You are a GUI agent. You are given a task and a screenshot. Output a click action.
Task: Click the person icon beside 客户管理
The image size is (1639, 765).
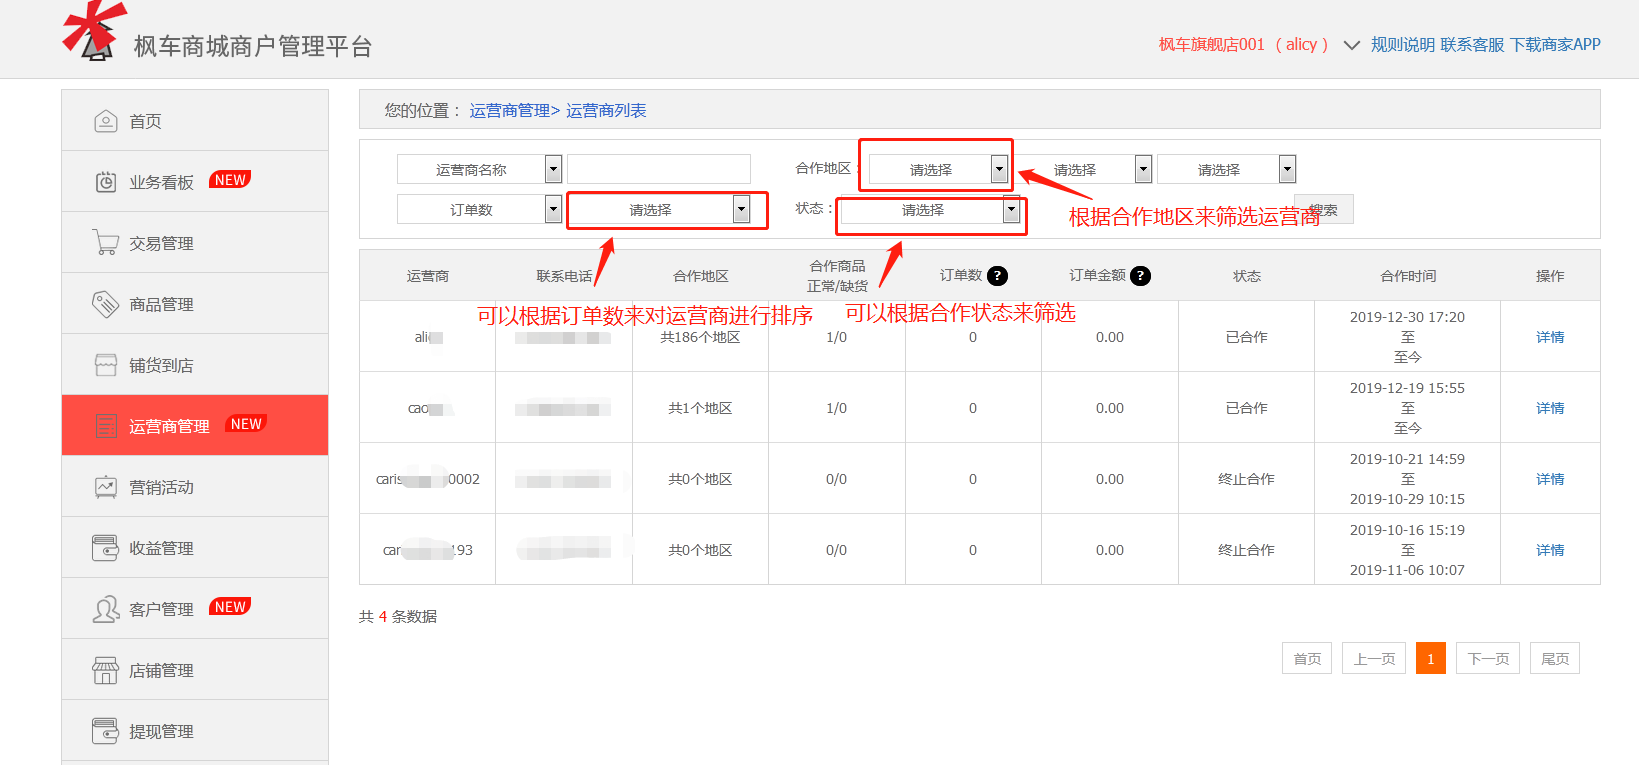105,609
